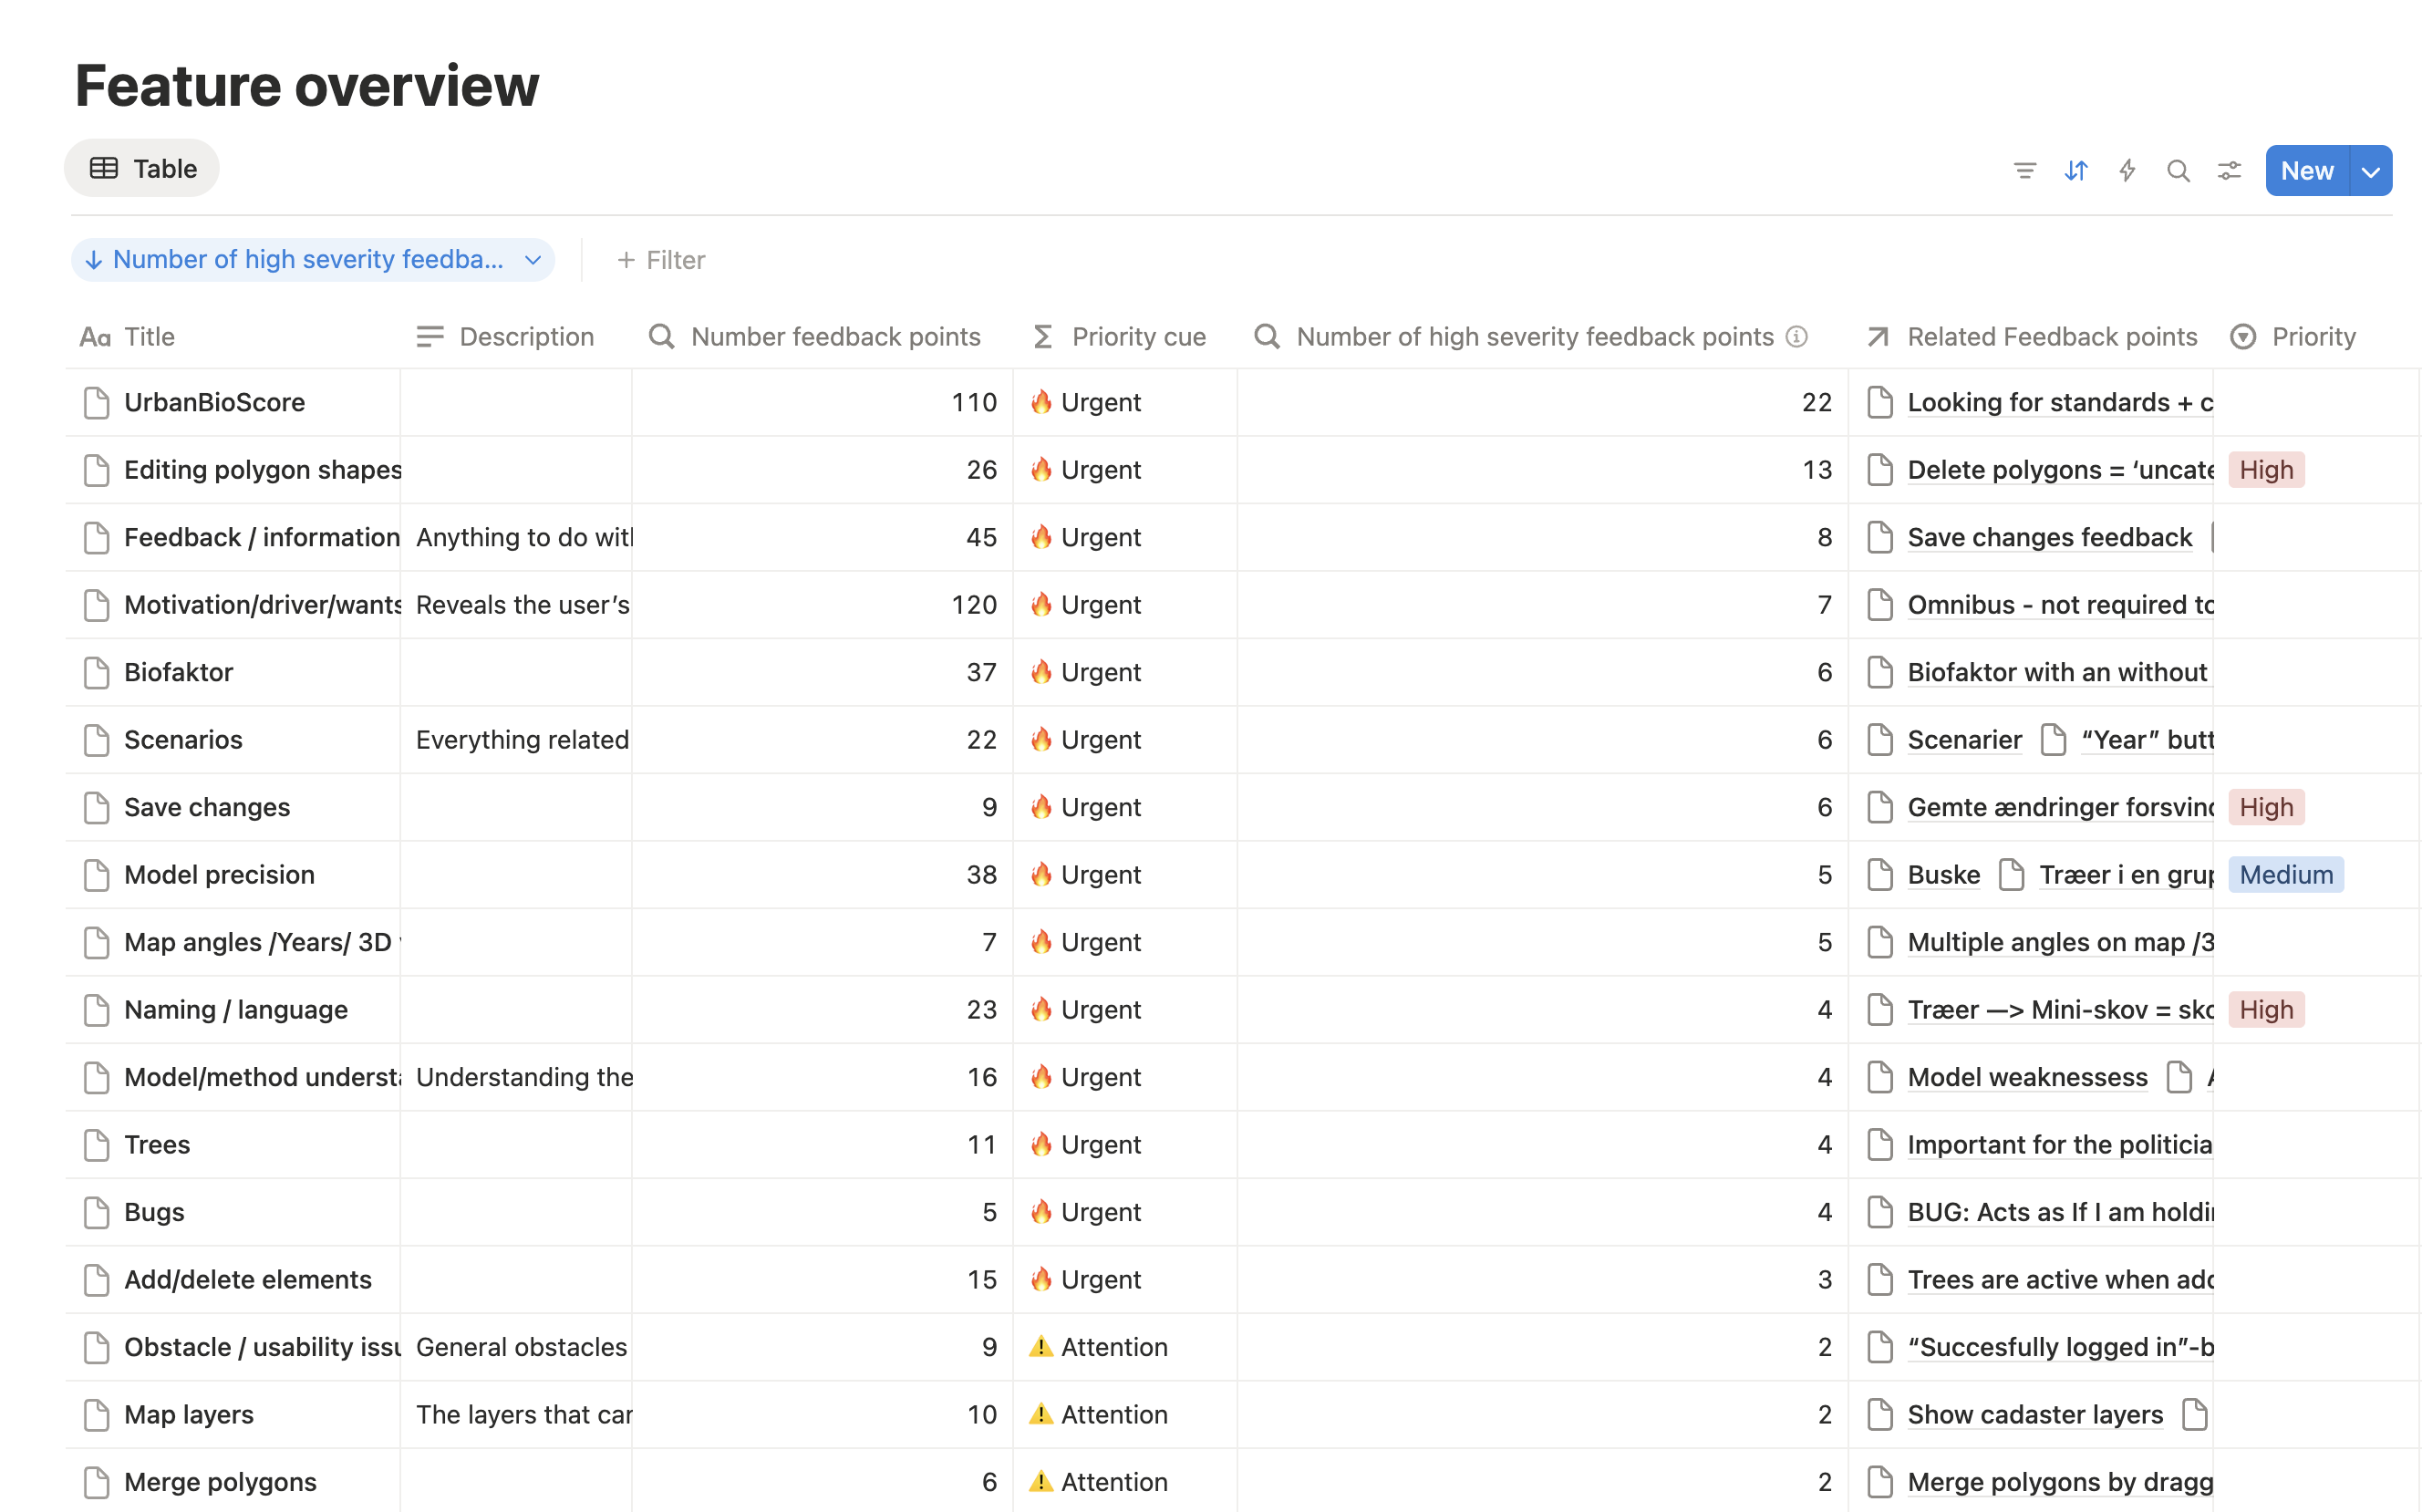Open the search magnifier icon

click(x=2178, y=171)
